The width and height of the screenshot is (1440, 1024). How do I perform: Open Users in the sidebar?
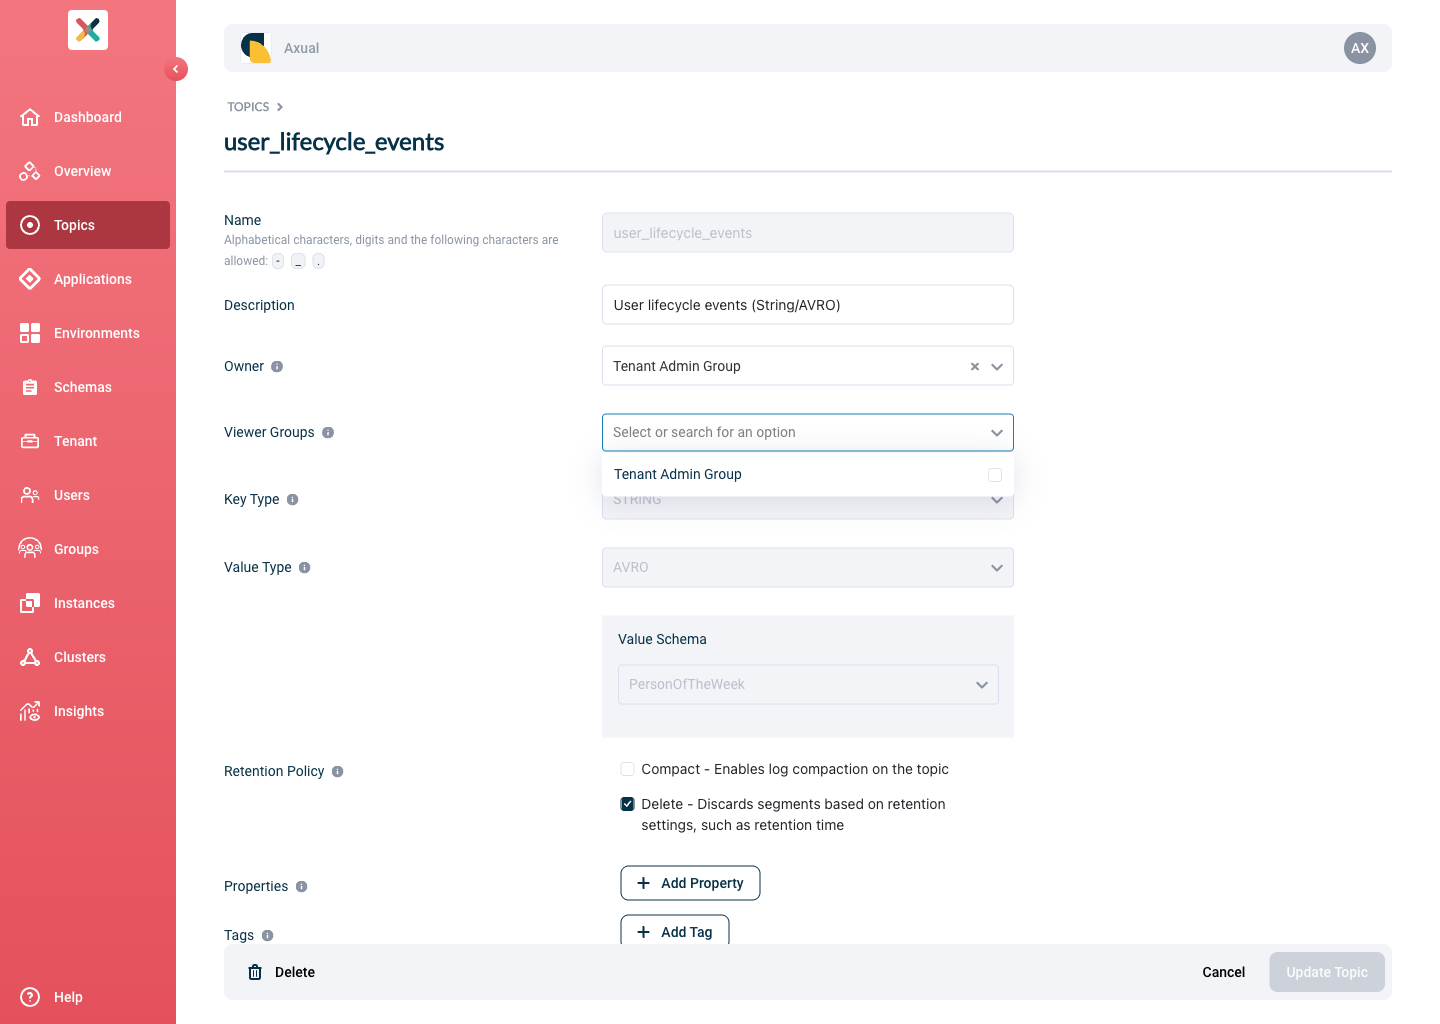point(88,495)
